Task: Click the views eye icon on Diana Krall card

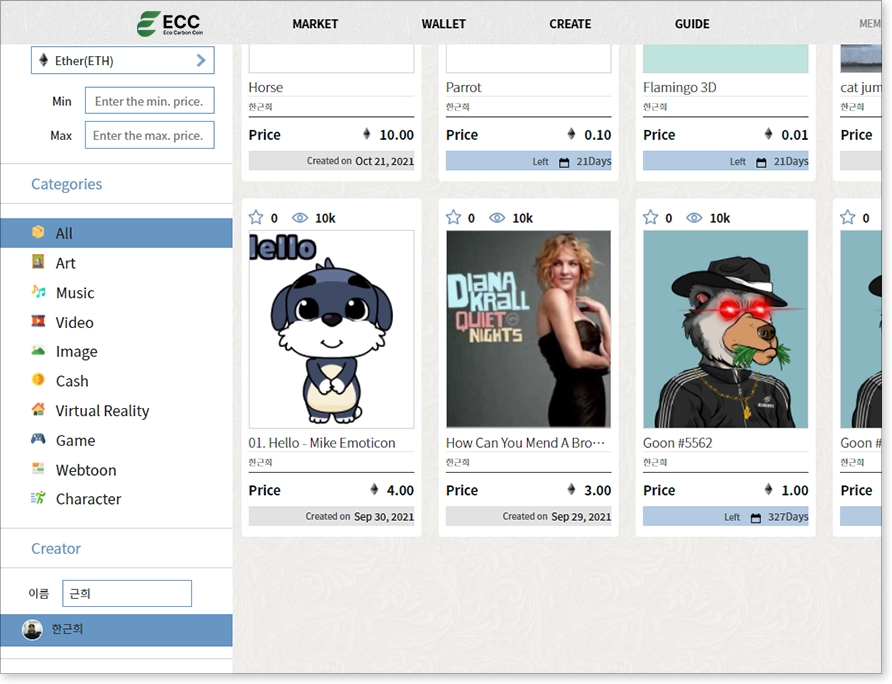Action: coord(497,218)
